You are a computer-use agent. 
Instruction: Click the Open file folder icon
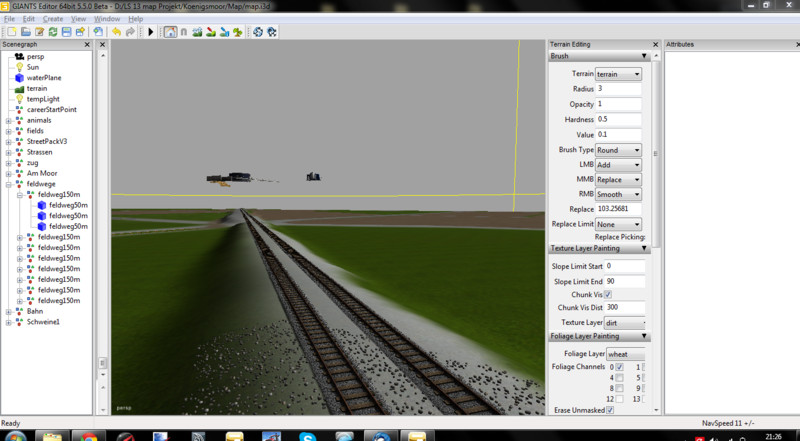coord(24,32)
